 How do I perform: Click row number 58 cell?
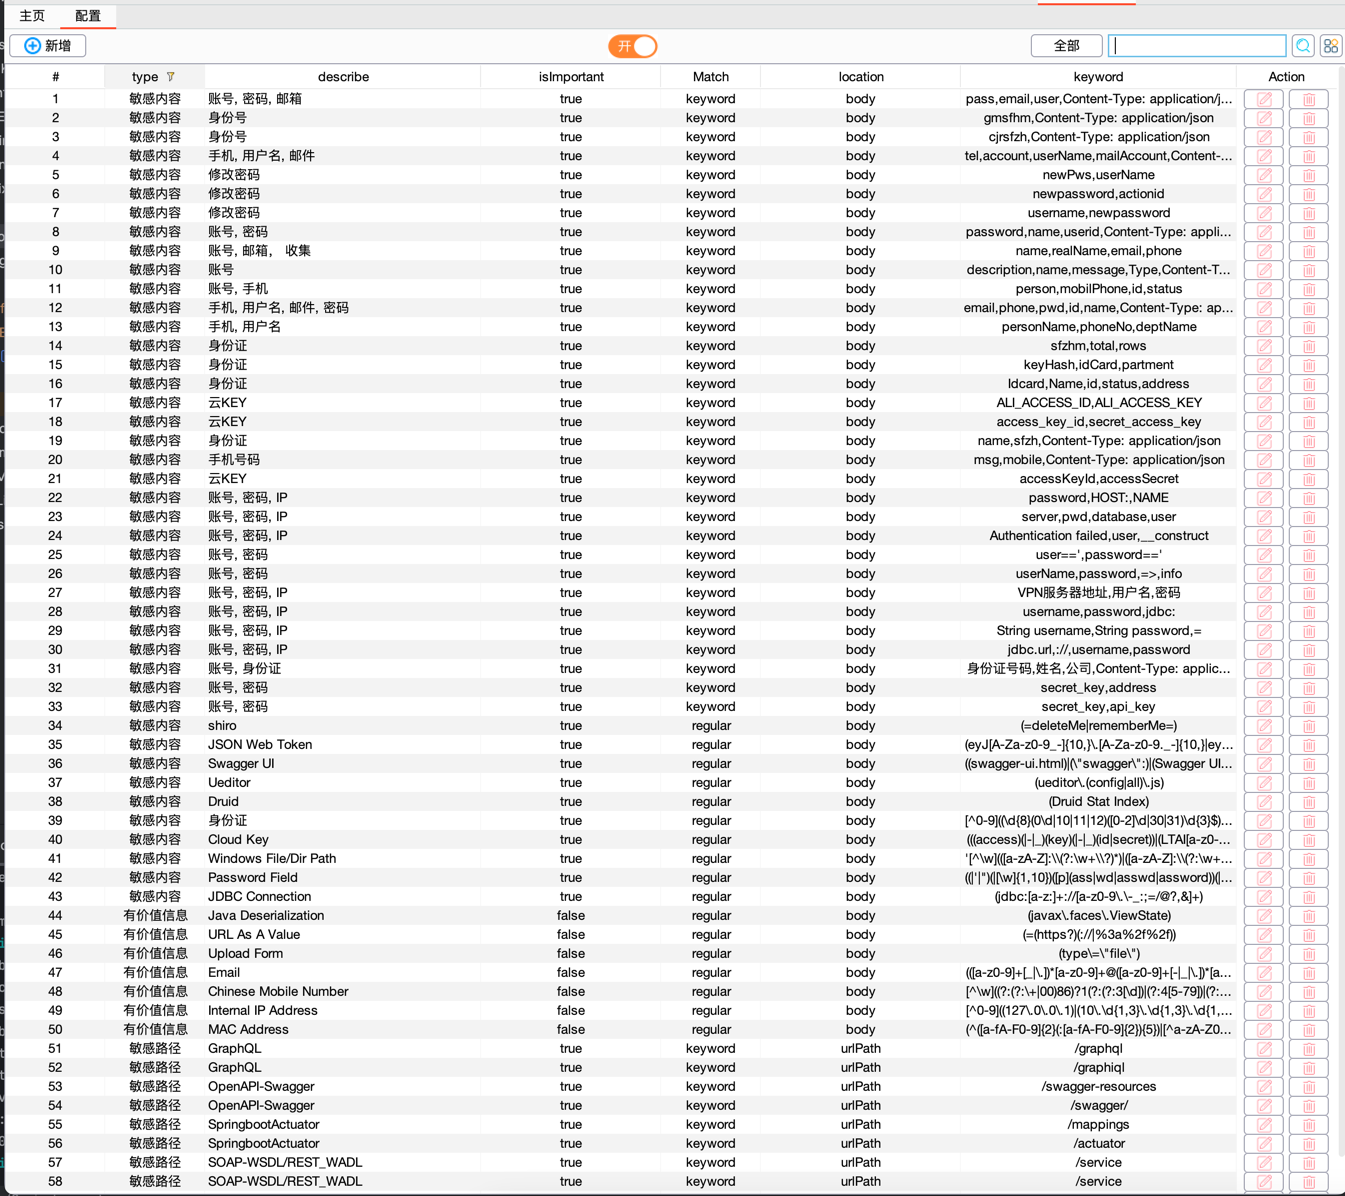coord(55,1182)
